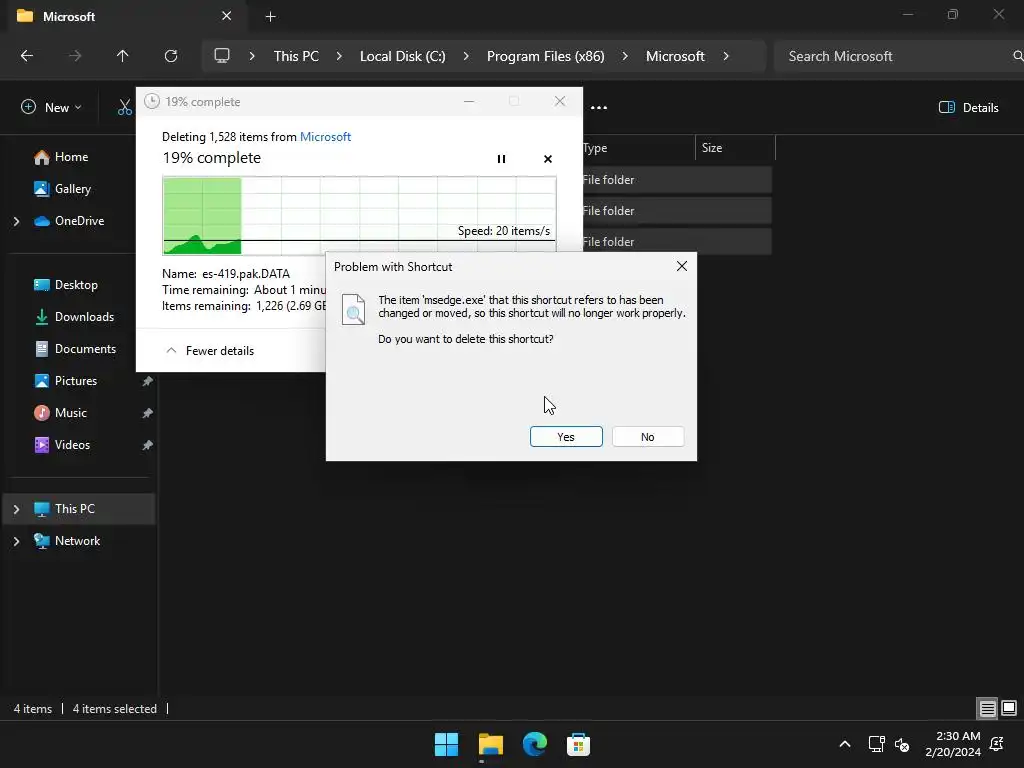
Task: Switch to the details list view
Action: coord(987,708)
